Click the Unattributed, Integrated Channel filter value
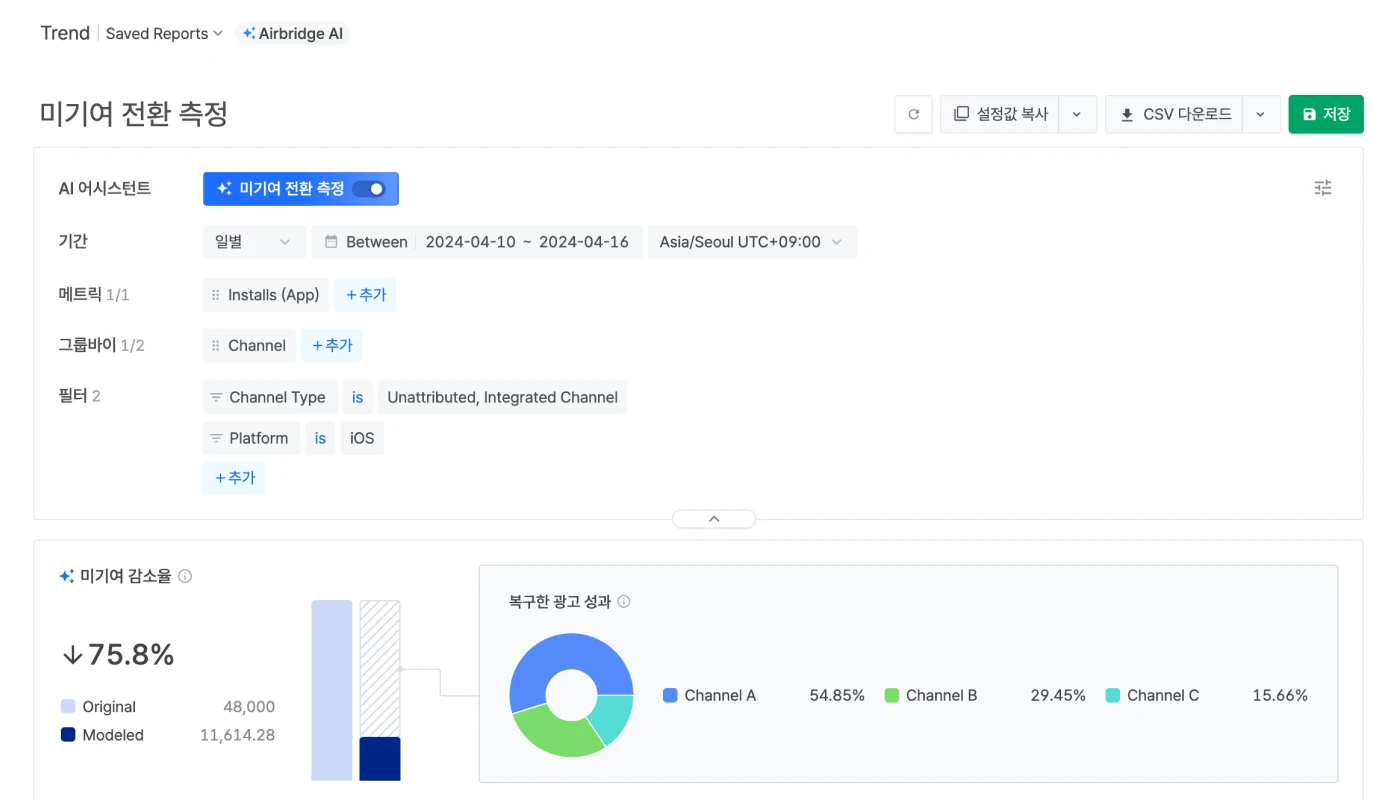 [502, 397]
